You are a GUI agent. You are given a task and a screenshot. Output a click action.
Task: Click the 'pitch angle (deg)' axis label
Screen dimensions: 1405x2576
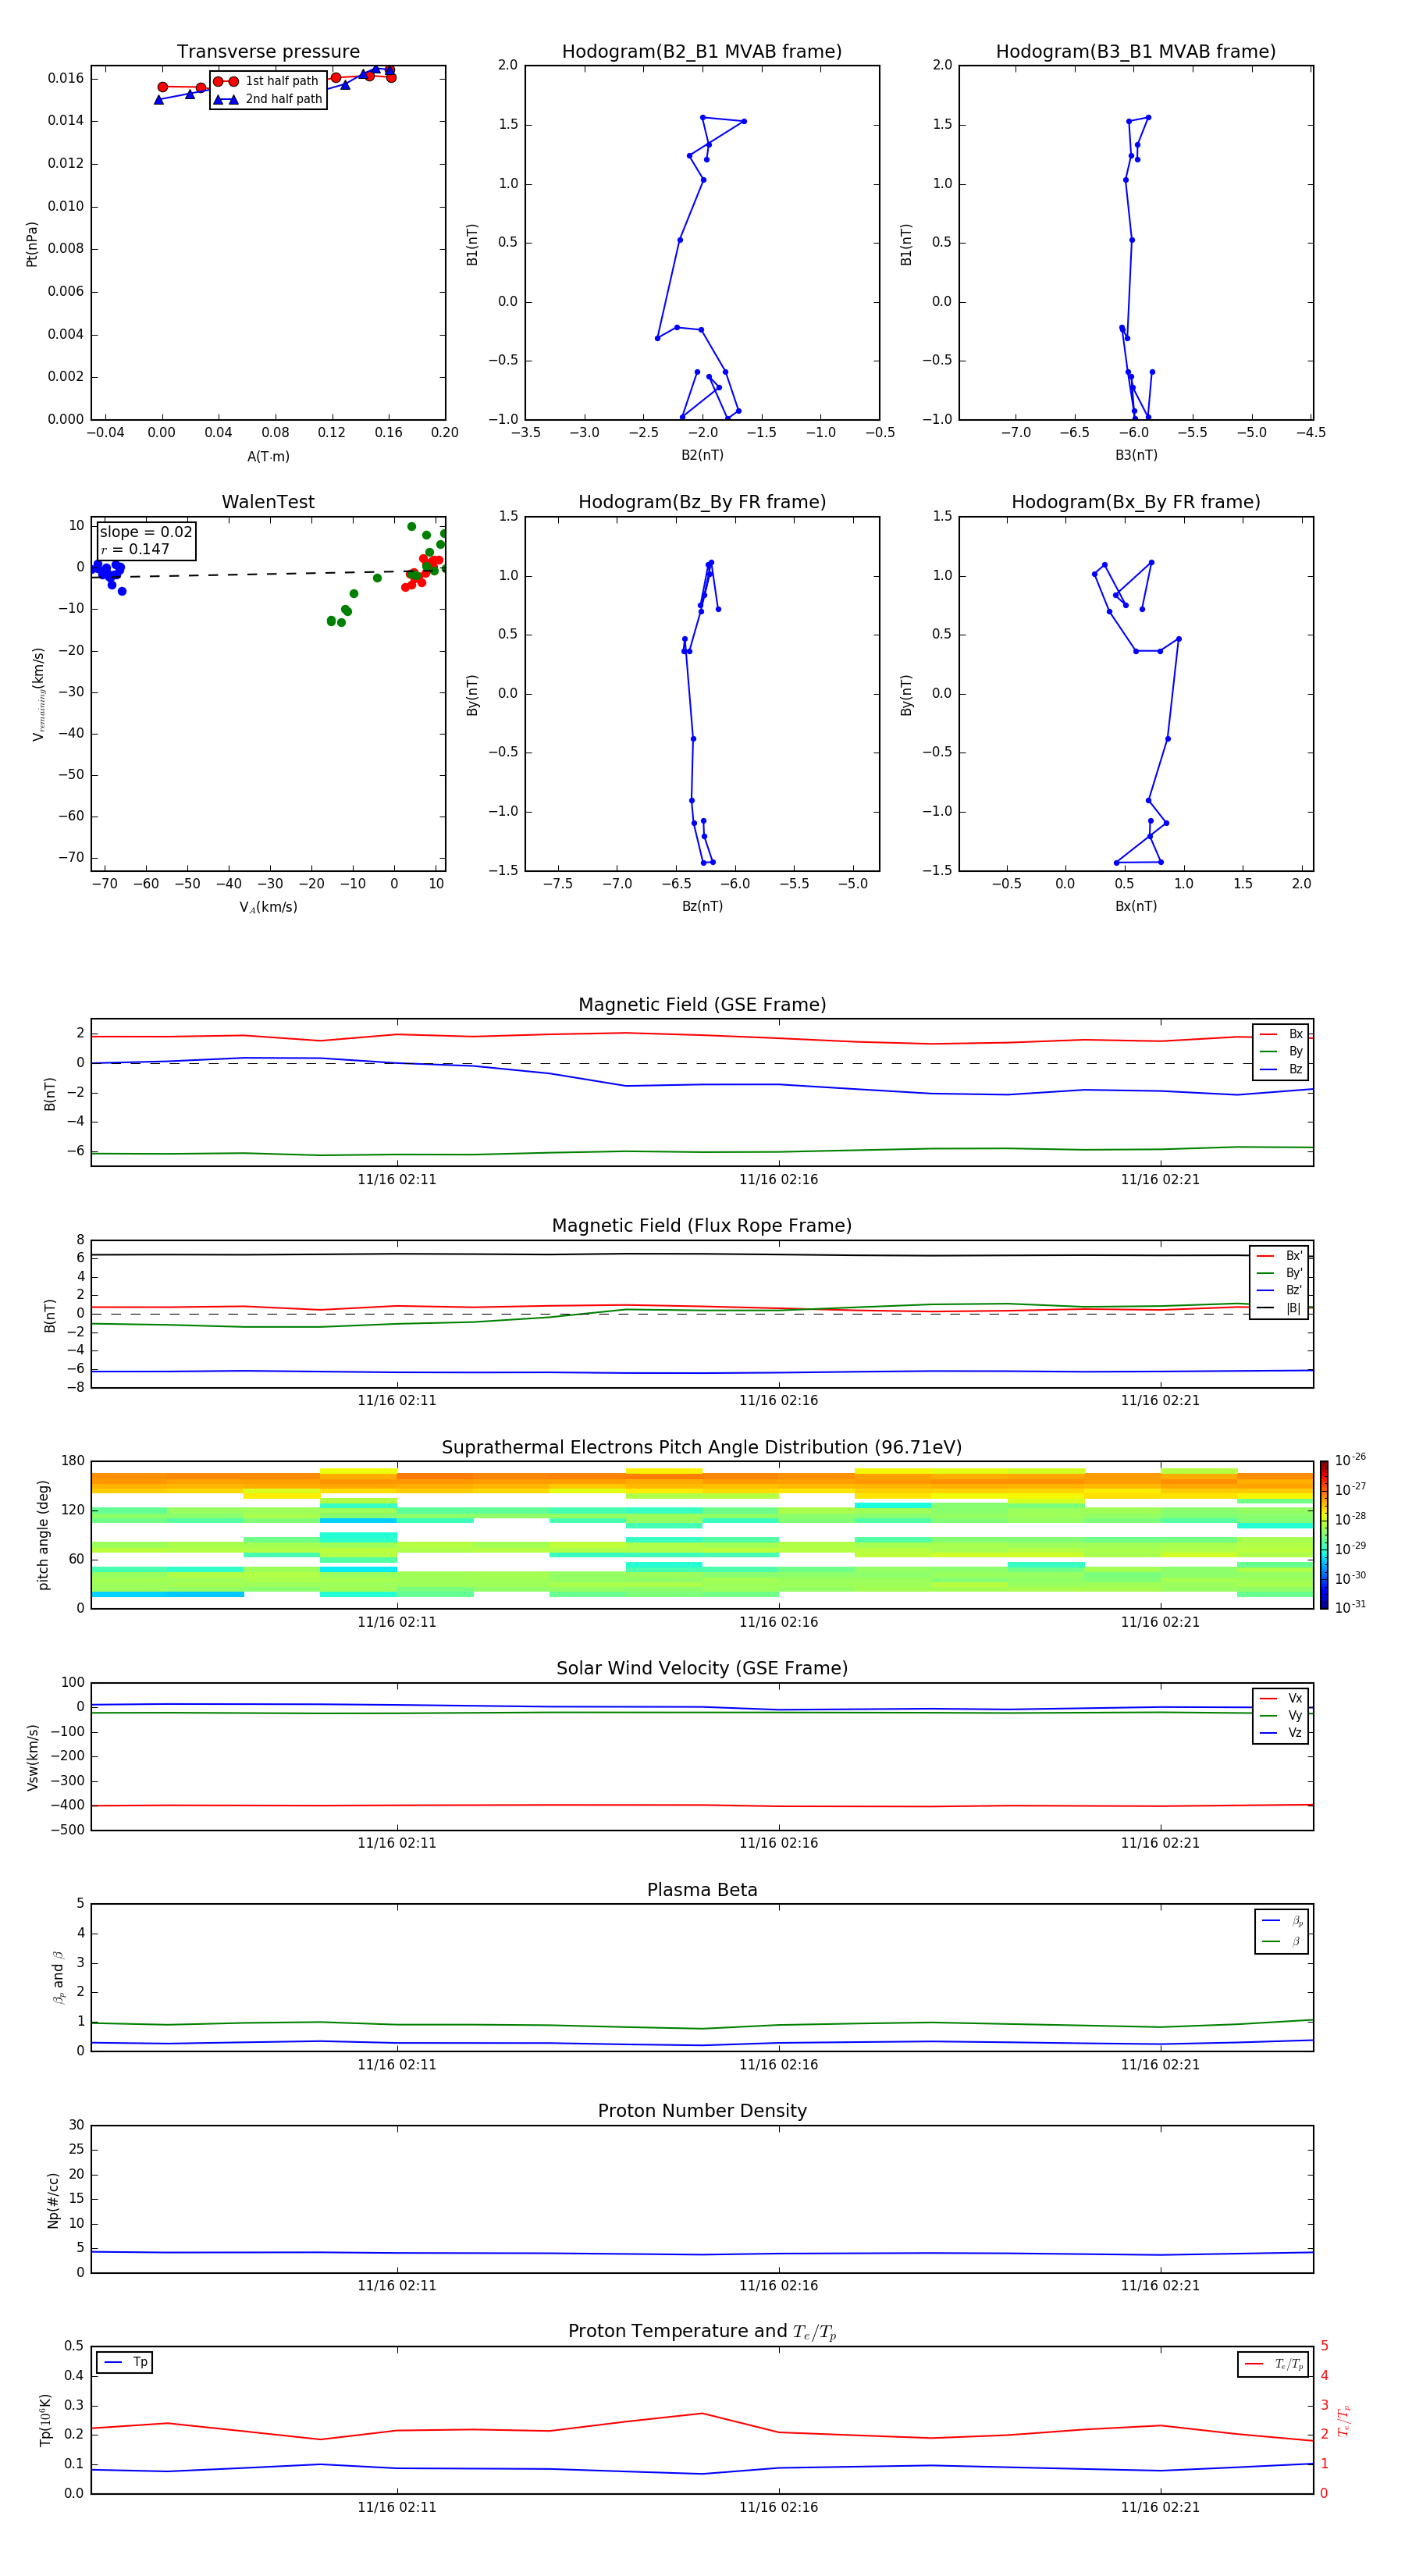43,1535
